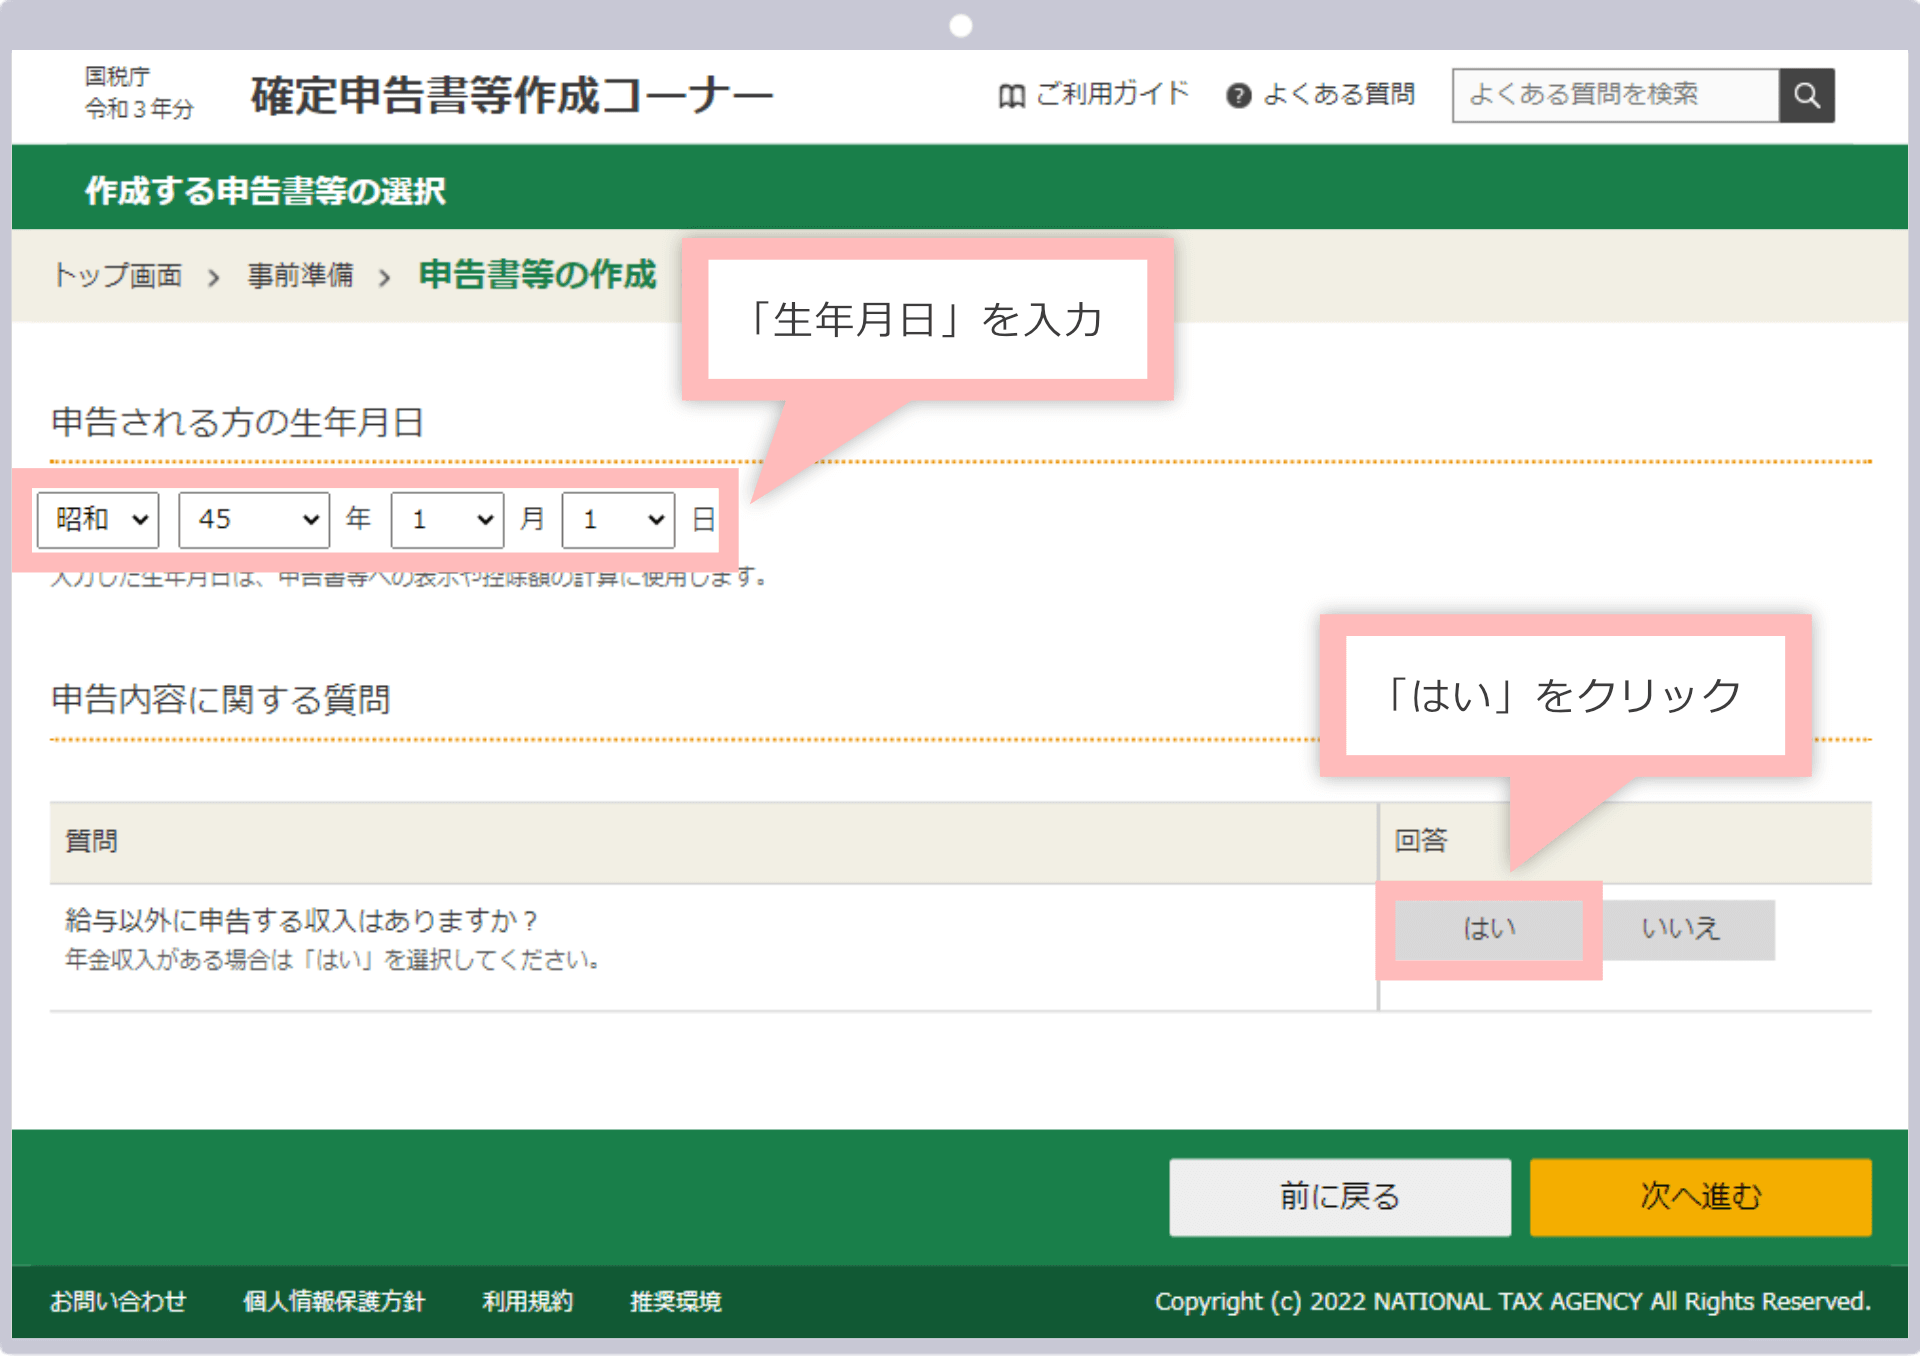The image size is (1920, 1356).
Task: Click inside the FAQ search input field
Action: click(x=1615, y=95)
